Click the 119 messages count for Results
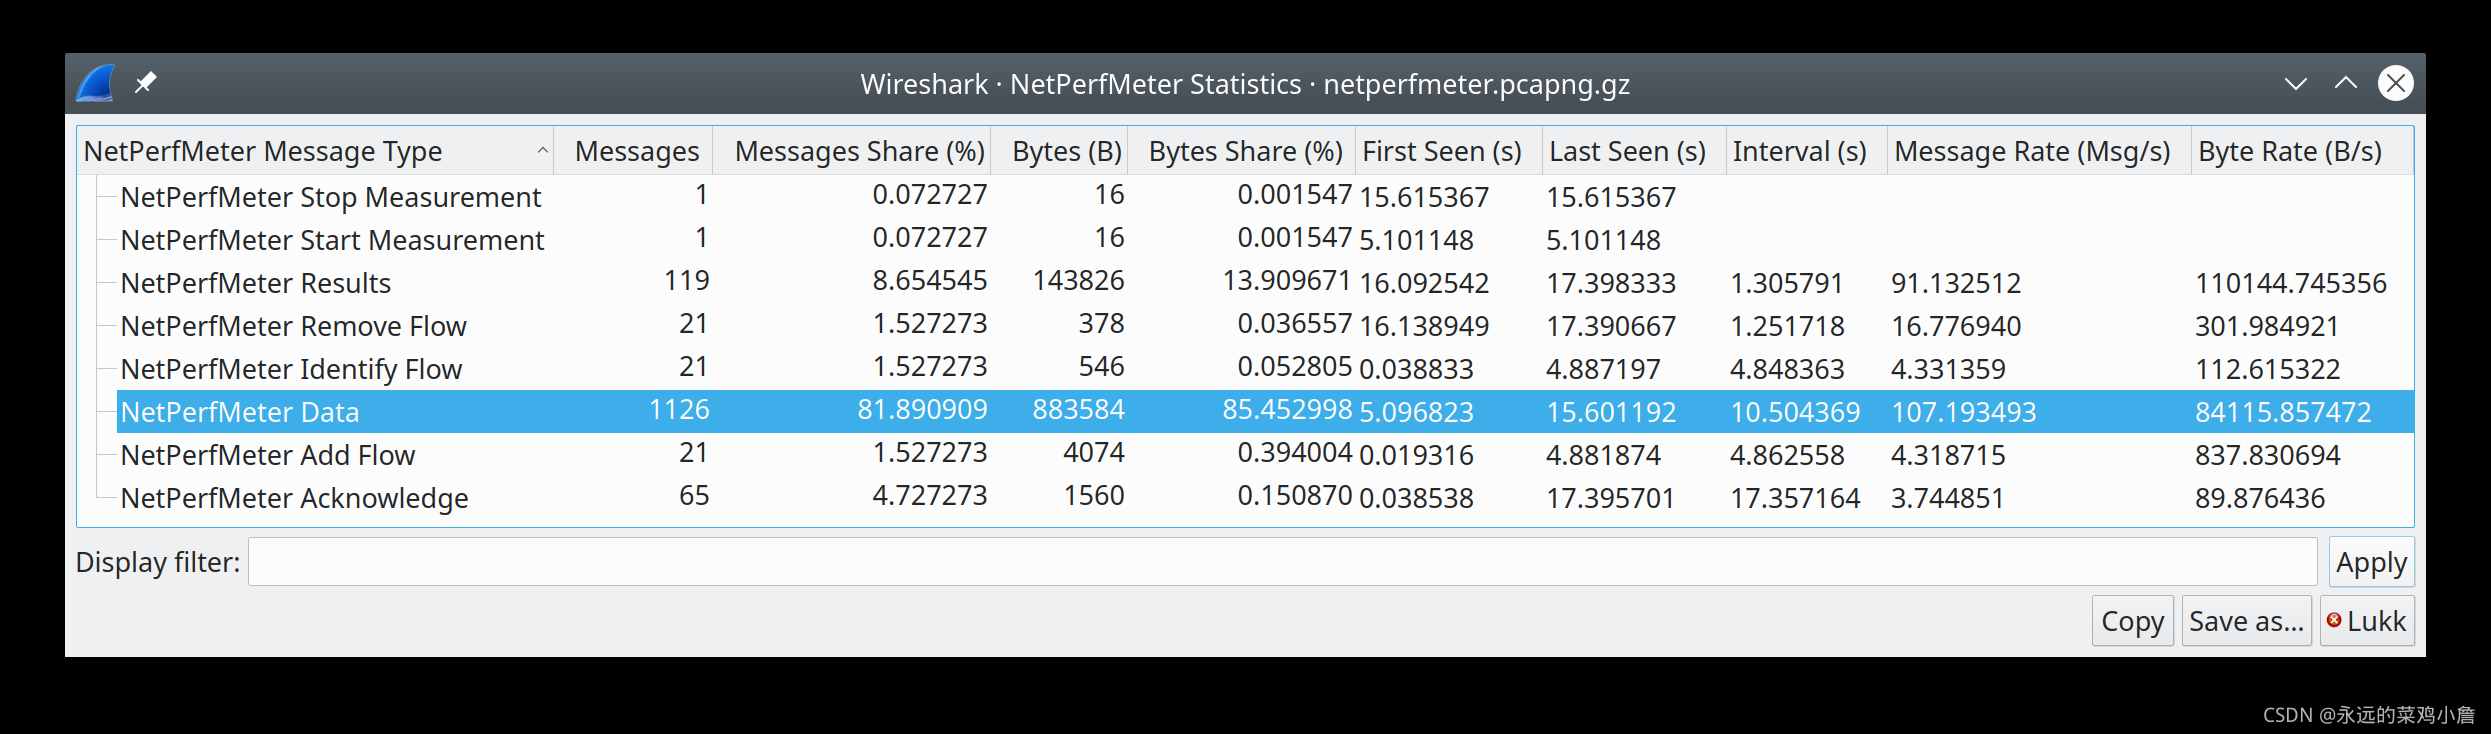The width and height of the screenshot is (2491, 734). [x=687, y=280]
